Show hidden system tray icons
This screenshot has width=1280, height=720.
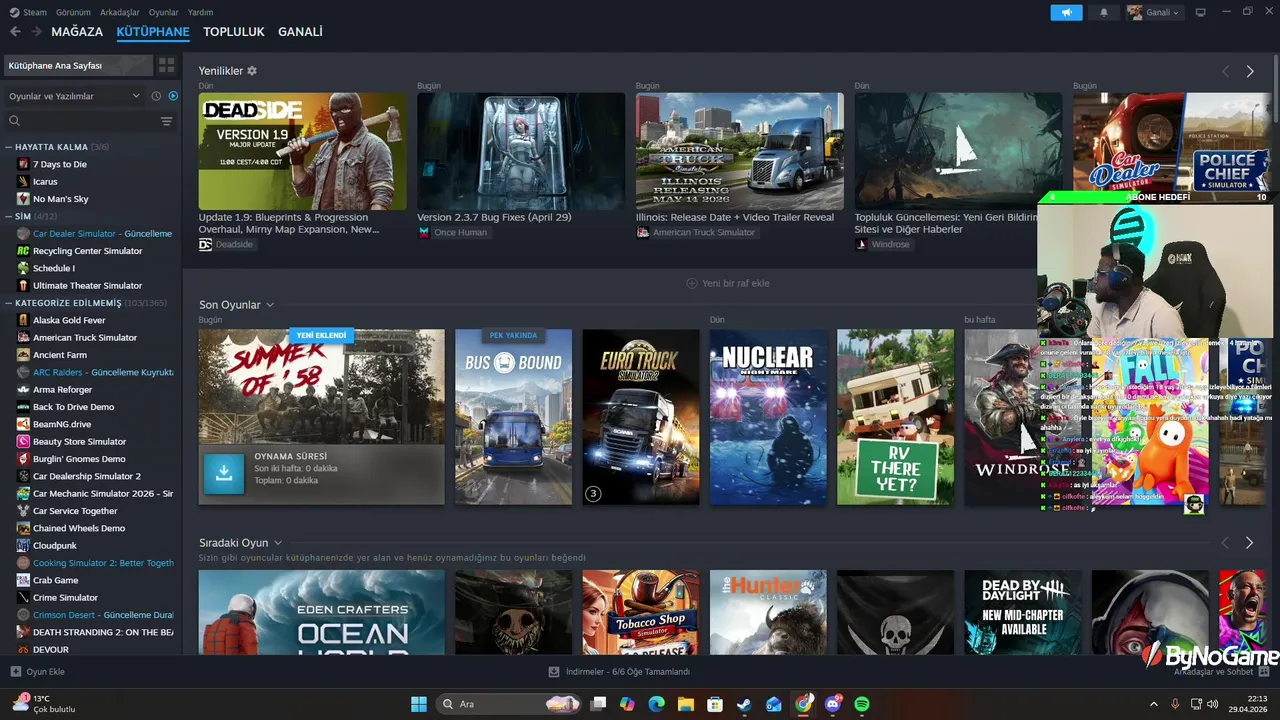click(1153, 704)
